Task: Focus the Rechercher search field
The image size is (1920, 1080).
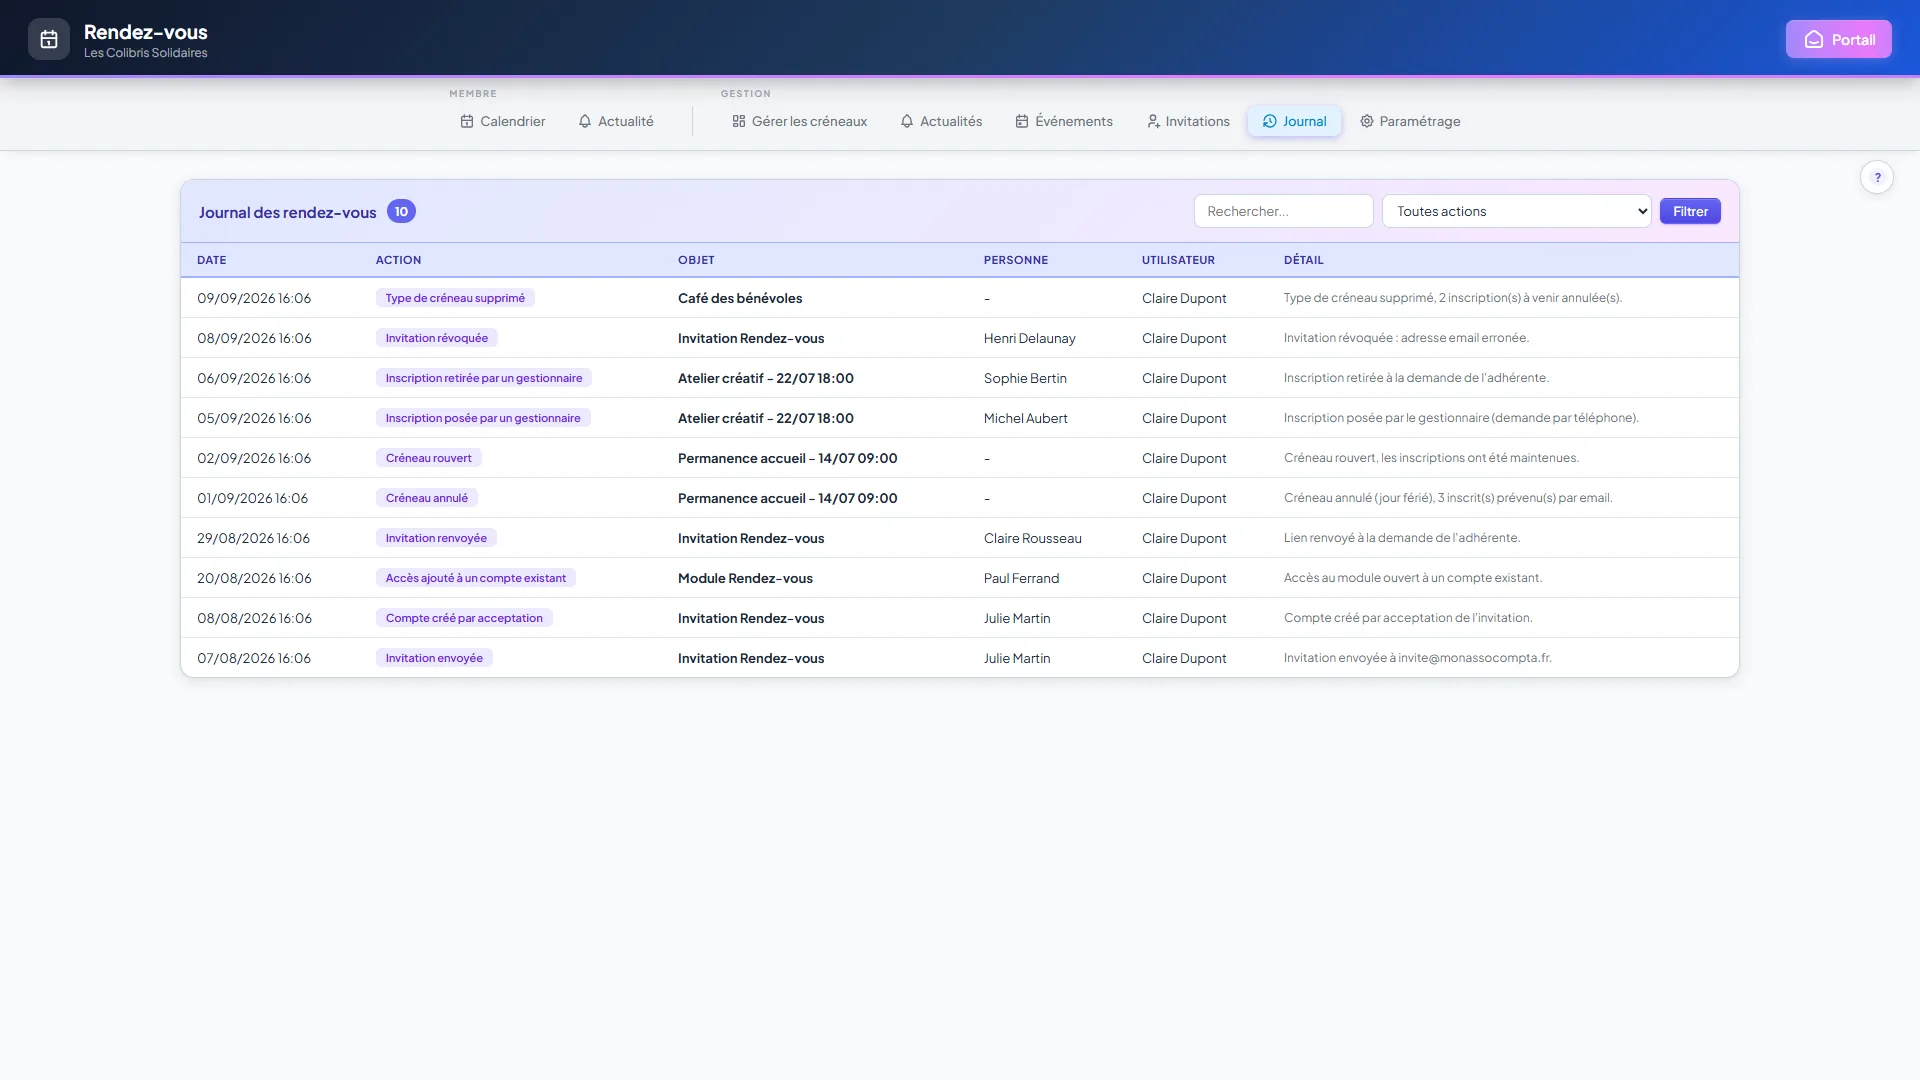Action: 1283,211
